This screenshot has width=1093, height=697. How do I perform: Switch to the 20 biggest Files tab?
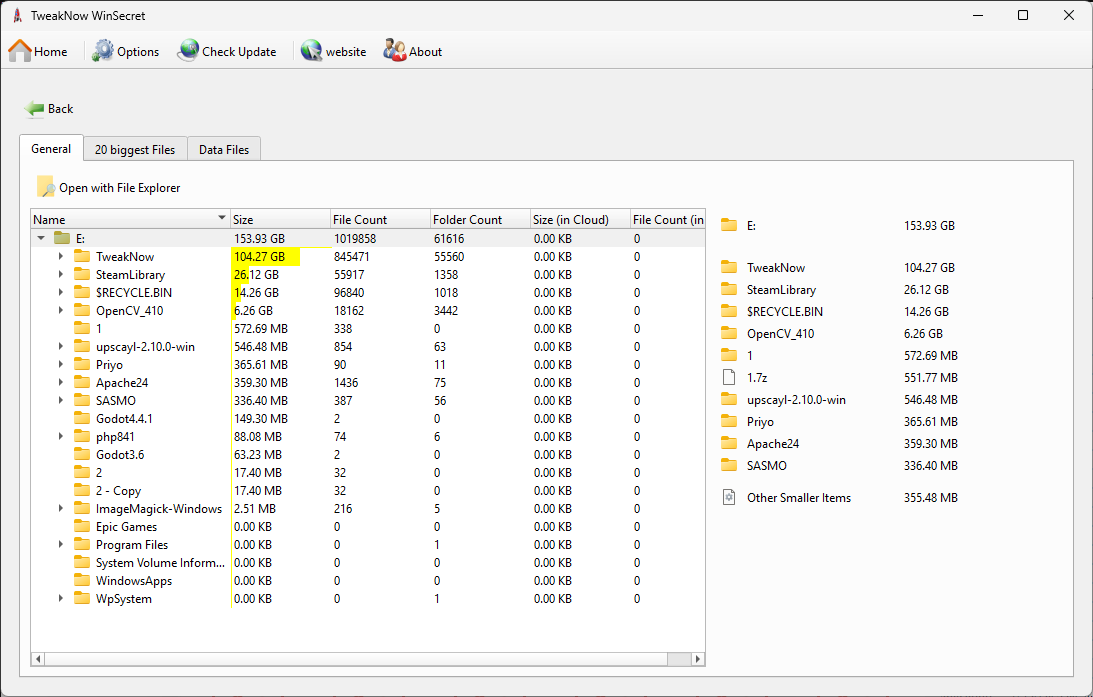point(135,149)
